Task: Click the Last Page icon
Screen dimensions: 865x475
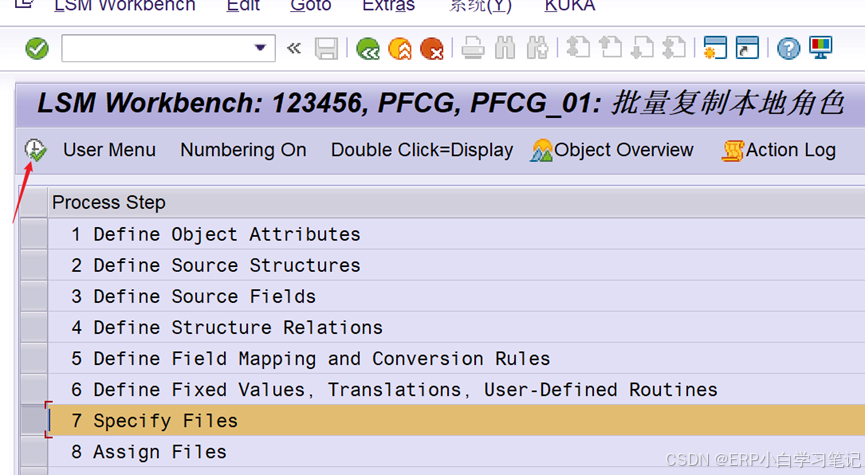Action: (674, 47)
